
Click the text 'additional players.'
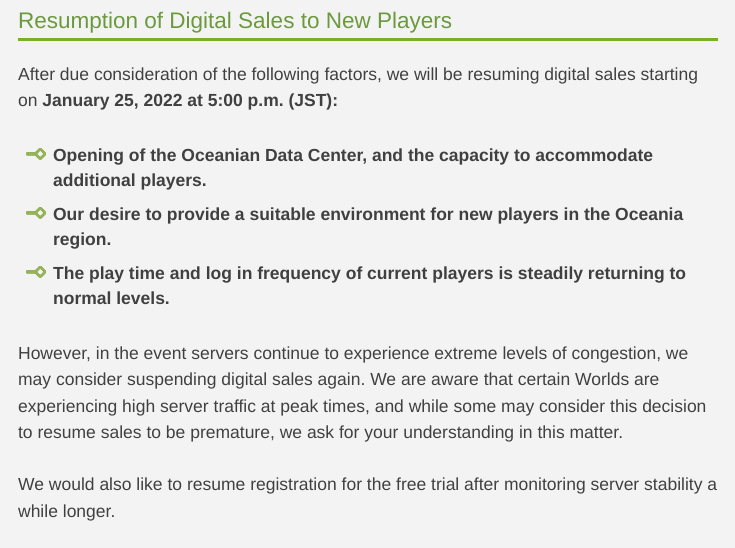129,180
